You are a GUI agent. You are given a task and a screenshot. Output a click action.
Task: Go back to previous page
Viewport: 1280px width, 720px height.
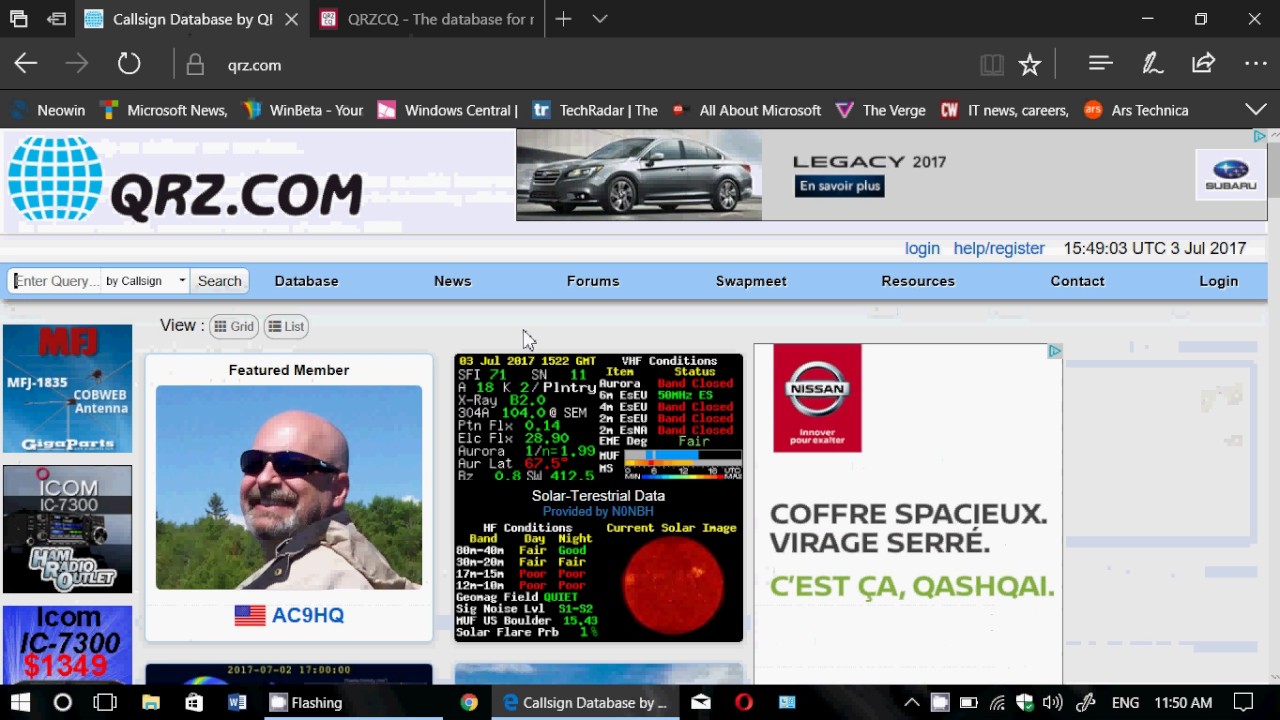(26, 65)
